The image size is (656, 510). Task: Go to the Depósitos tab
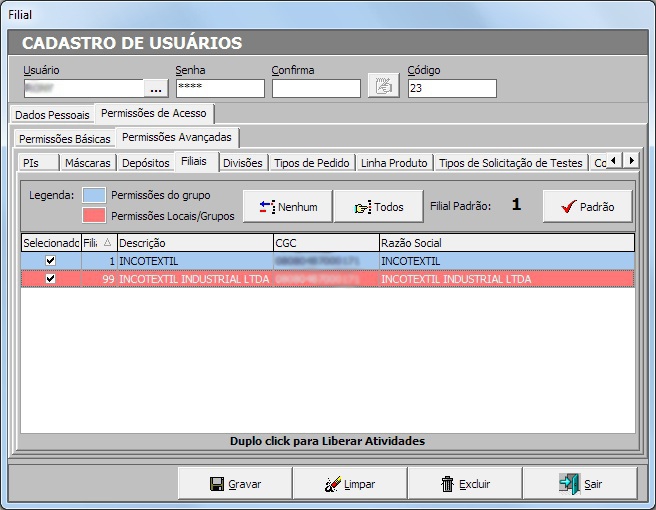[145, 163]
